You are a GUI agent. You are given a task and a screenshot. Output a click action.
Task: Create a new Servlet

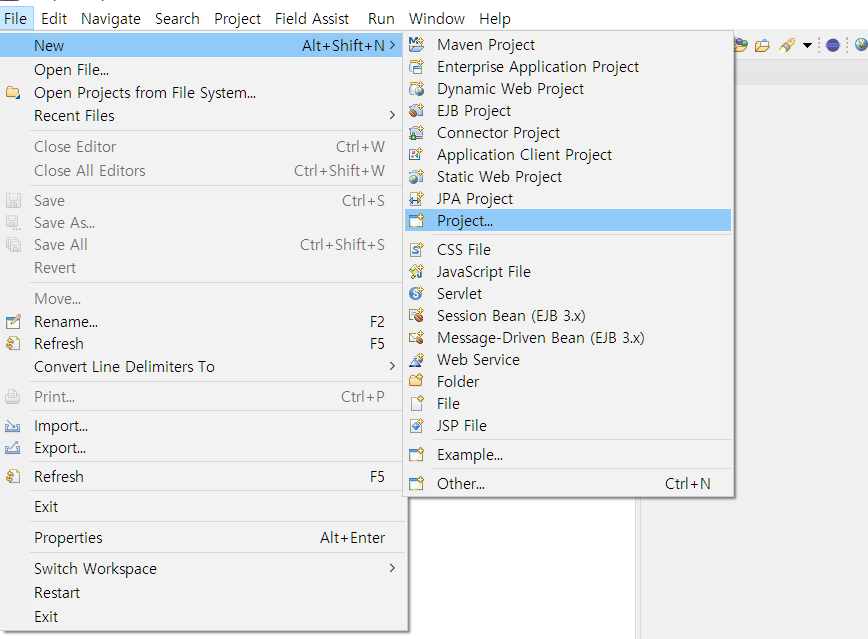(x=568, y=293)
